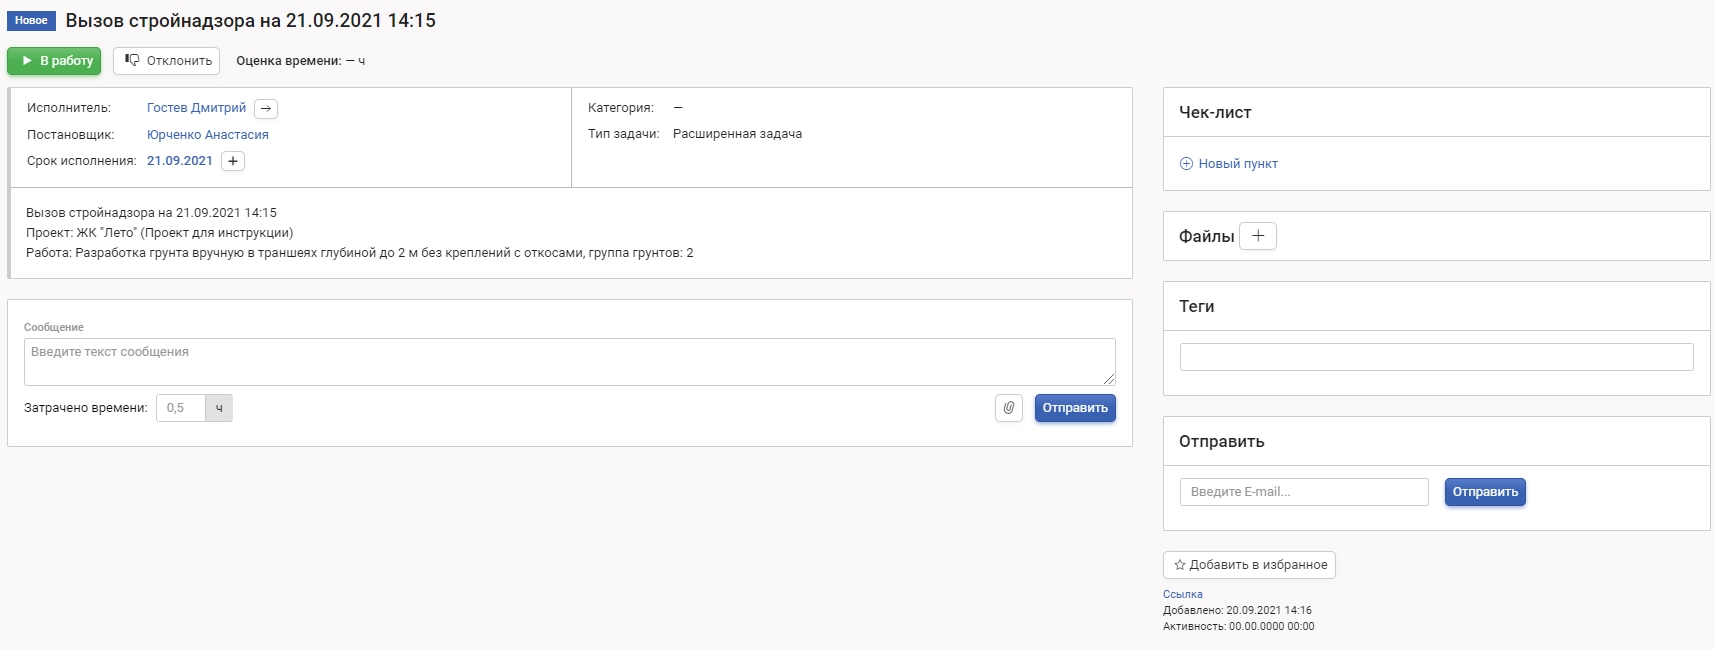Click the tags input field

(x=1436, y=357)
